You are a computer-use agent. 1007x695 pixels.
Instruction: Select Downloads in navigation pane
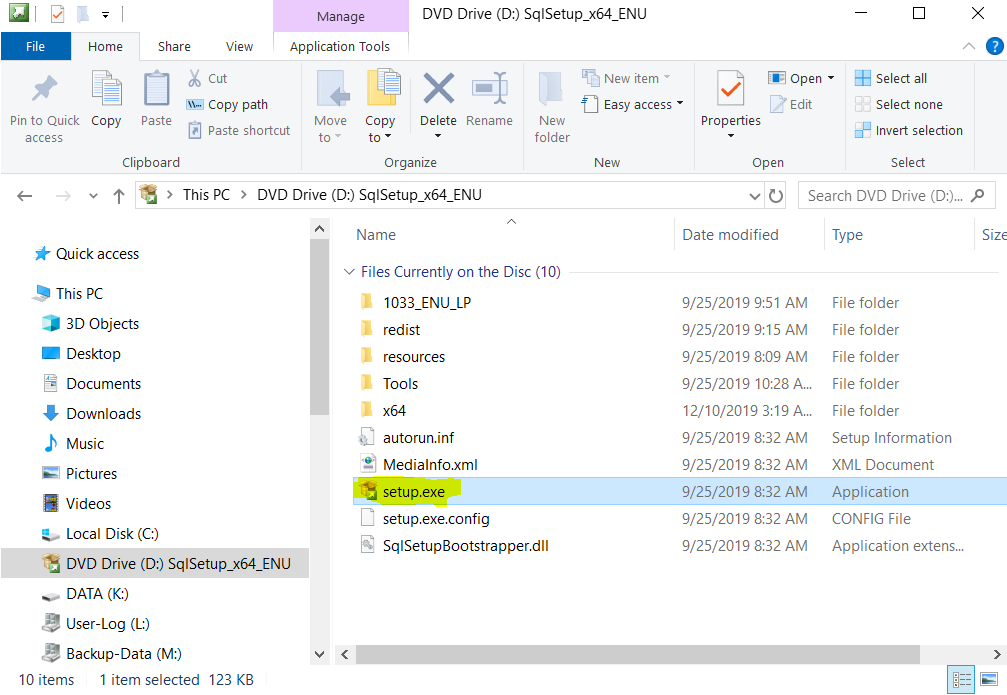[x=103, y=414]
